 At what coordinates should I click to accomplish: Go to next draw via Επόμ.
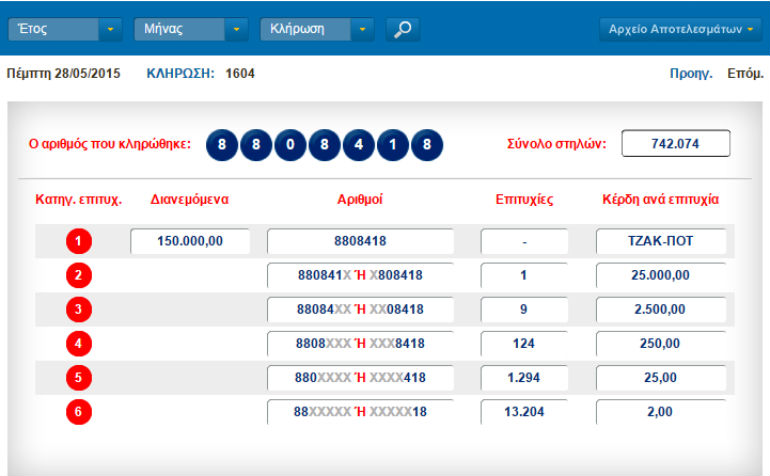point(745,73)
